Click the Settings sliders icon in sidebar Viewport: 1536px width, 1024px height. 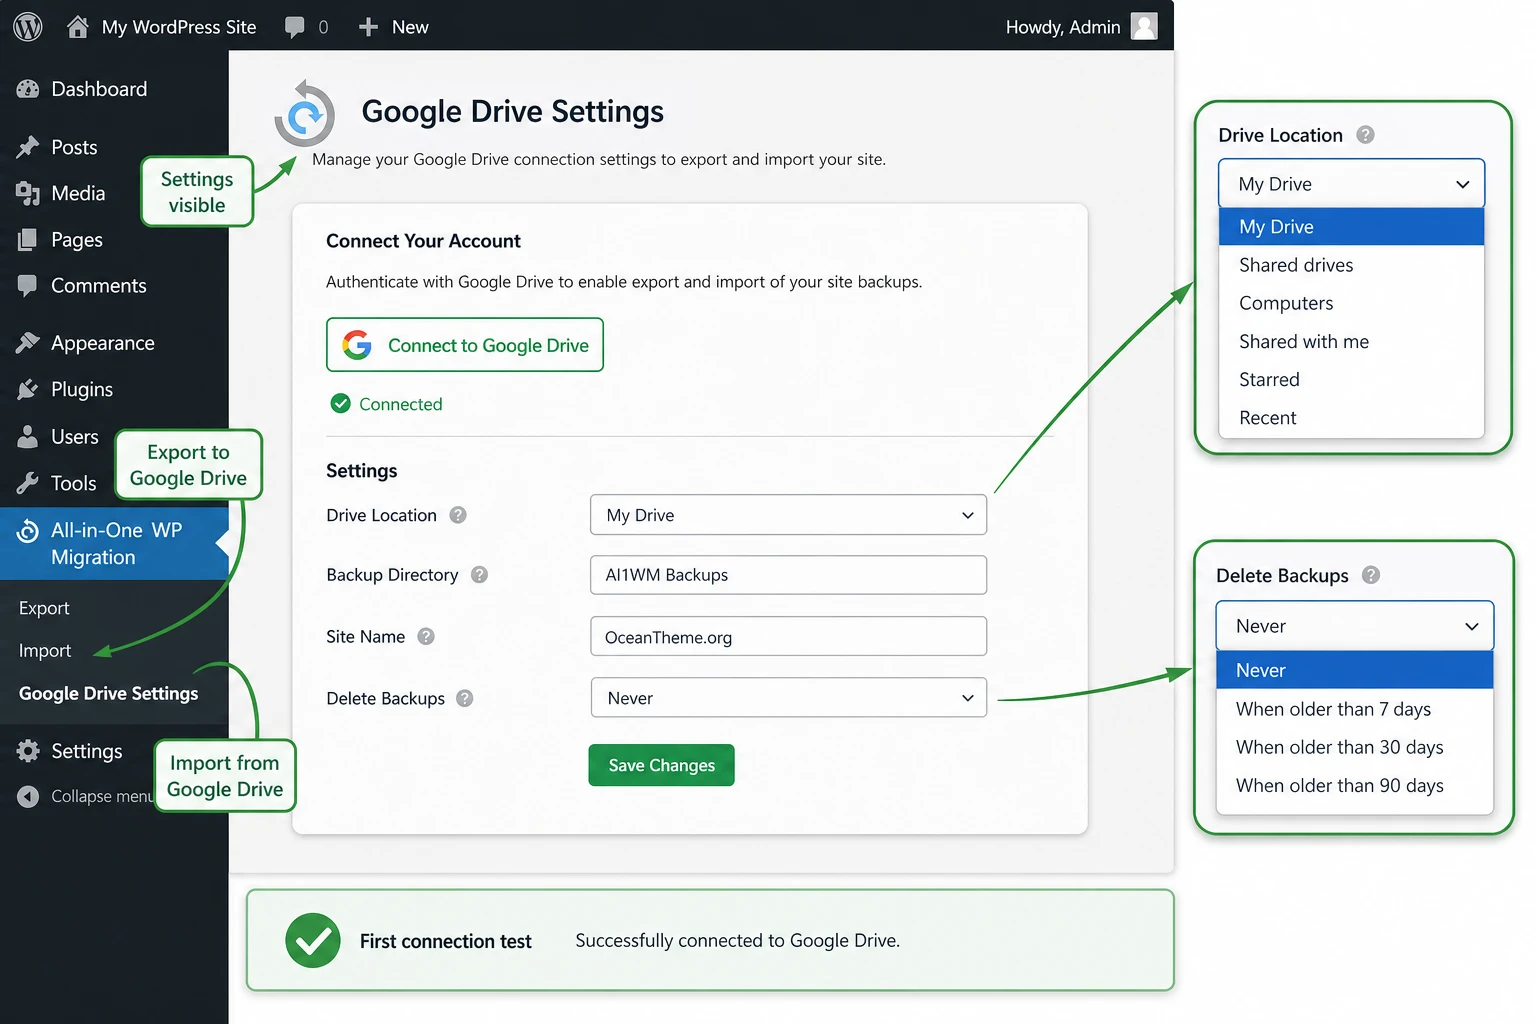(28, 751)
